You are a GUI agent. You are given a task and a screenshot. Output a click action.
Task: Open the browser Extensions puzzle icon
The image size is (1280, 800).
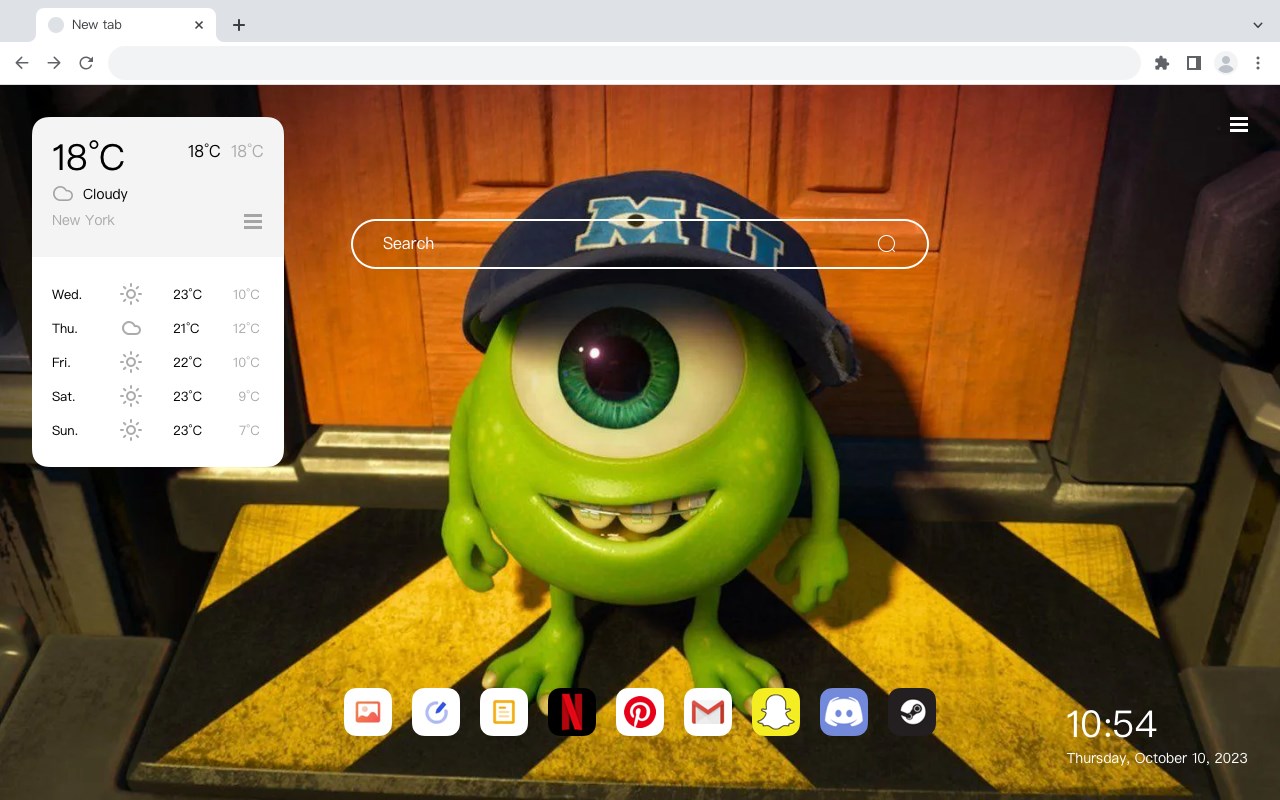click(1161, 63)
